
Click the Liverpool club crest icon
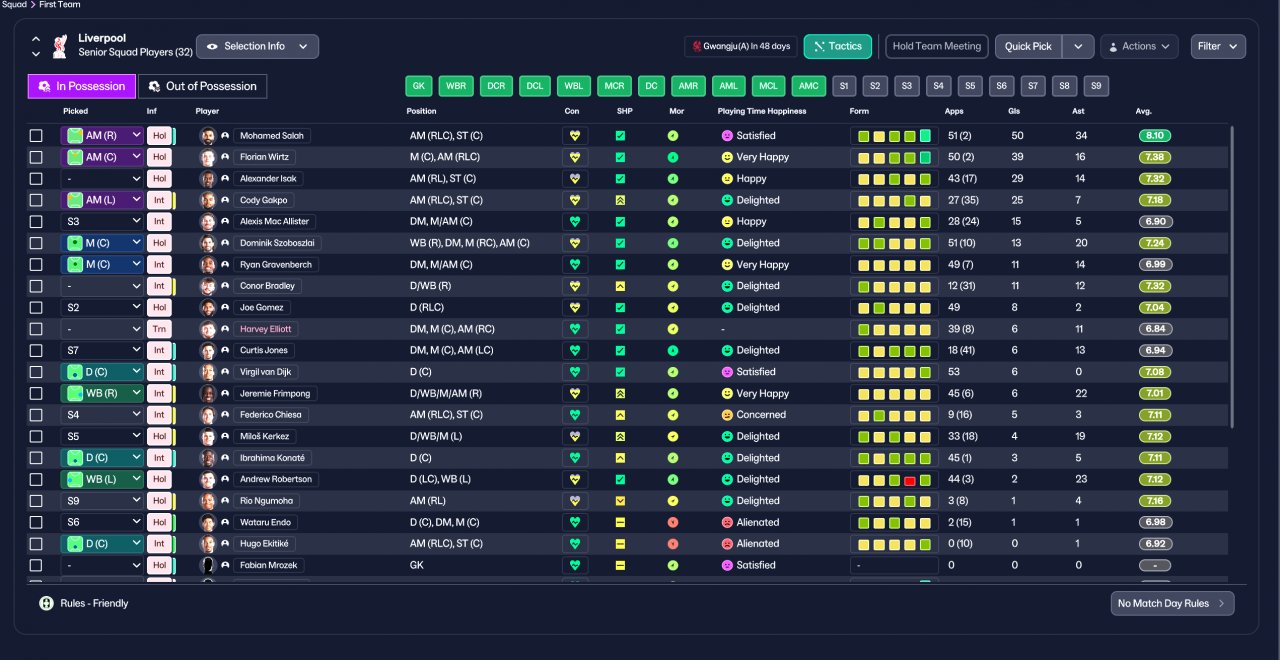tap(62, 46)
